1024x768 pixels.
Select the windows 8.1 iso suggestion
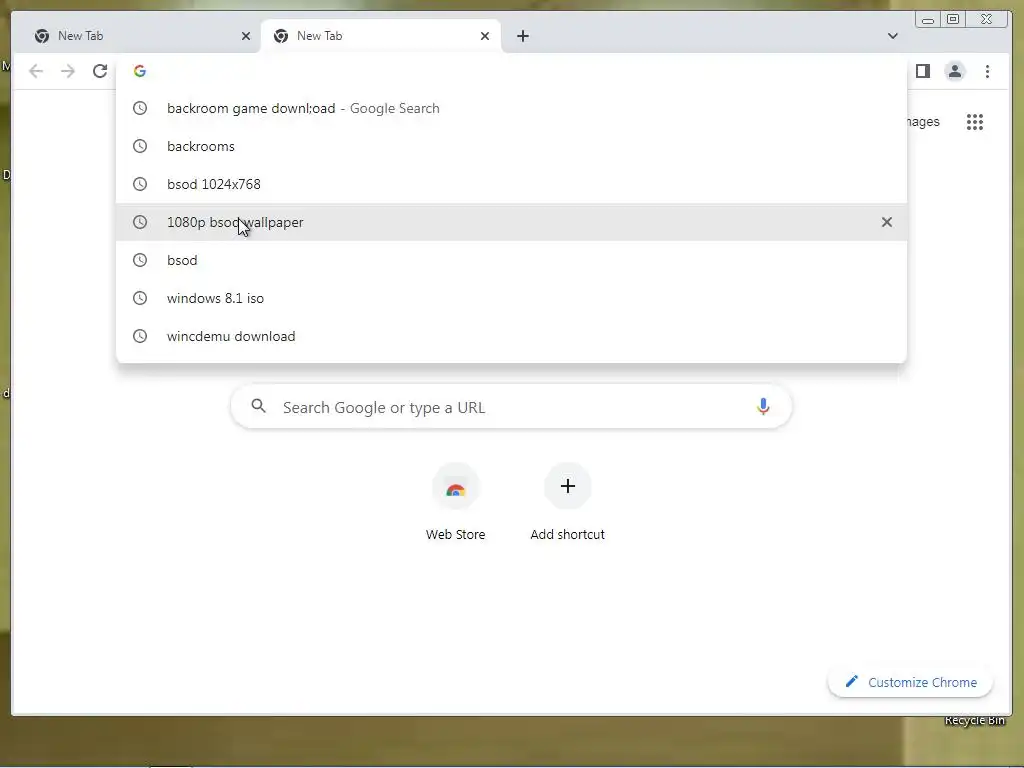click(x=511, y=298)
